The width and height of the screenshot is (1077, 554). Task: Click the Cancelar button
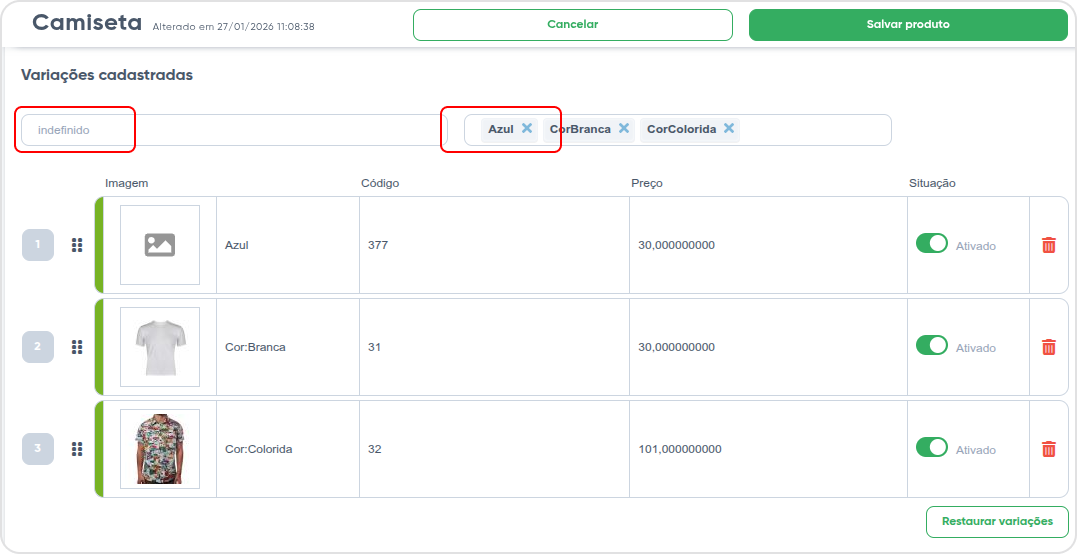(573, 25)
